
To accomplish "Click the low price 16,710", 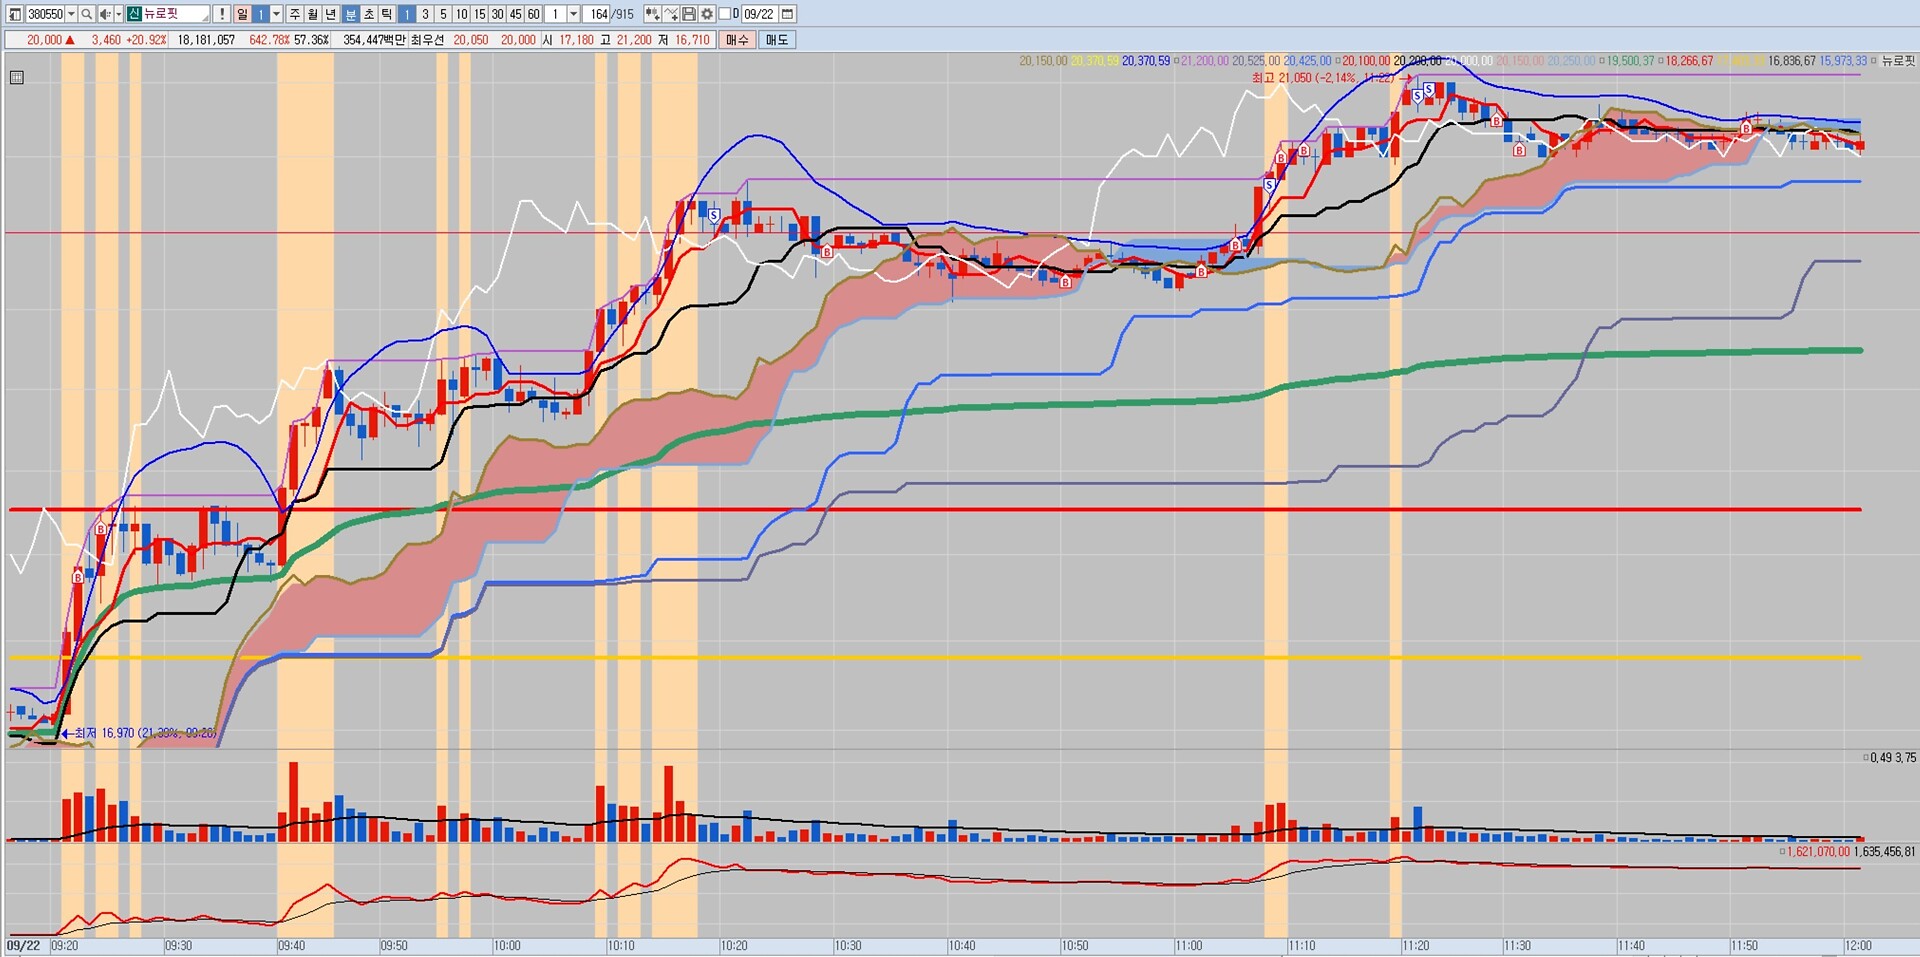I will [x=692, y=40].
